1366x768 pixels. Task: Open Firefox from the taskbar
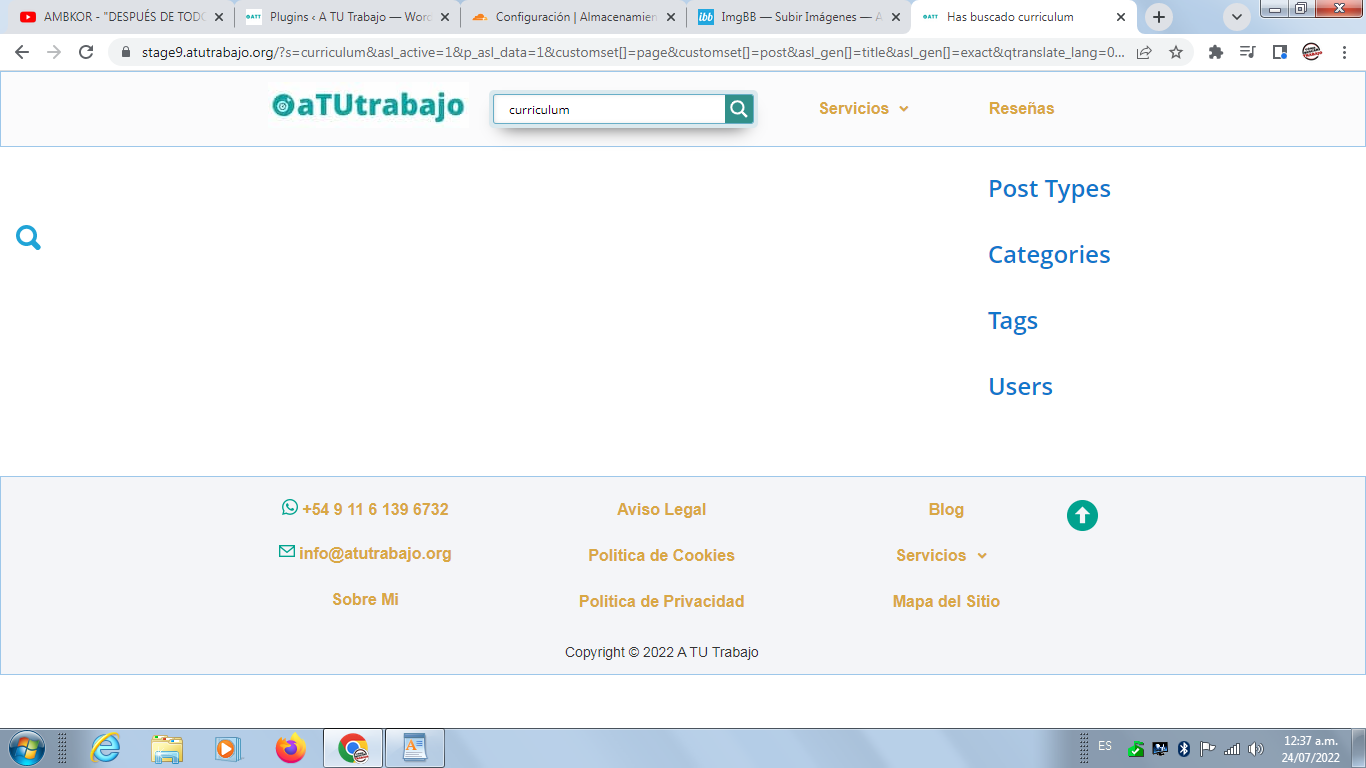(291, 748)
